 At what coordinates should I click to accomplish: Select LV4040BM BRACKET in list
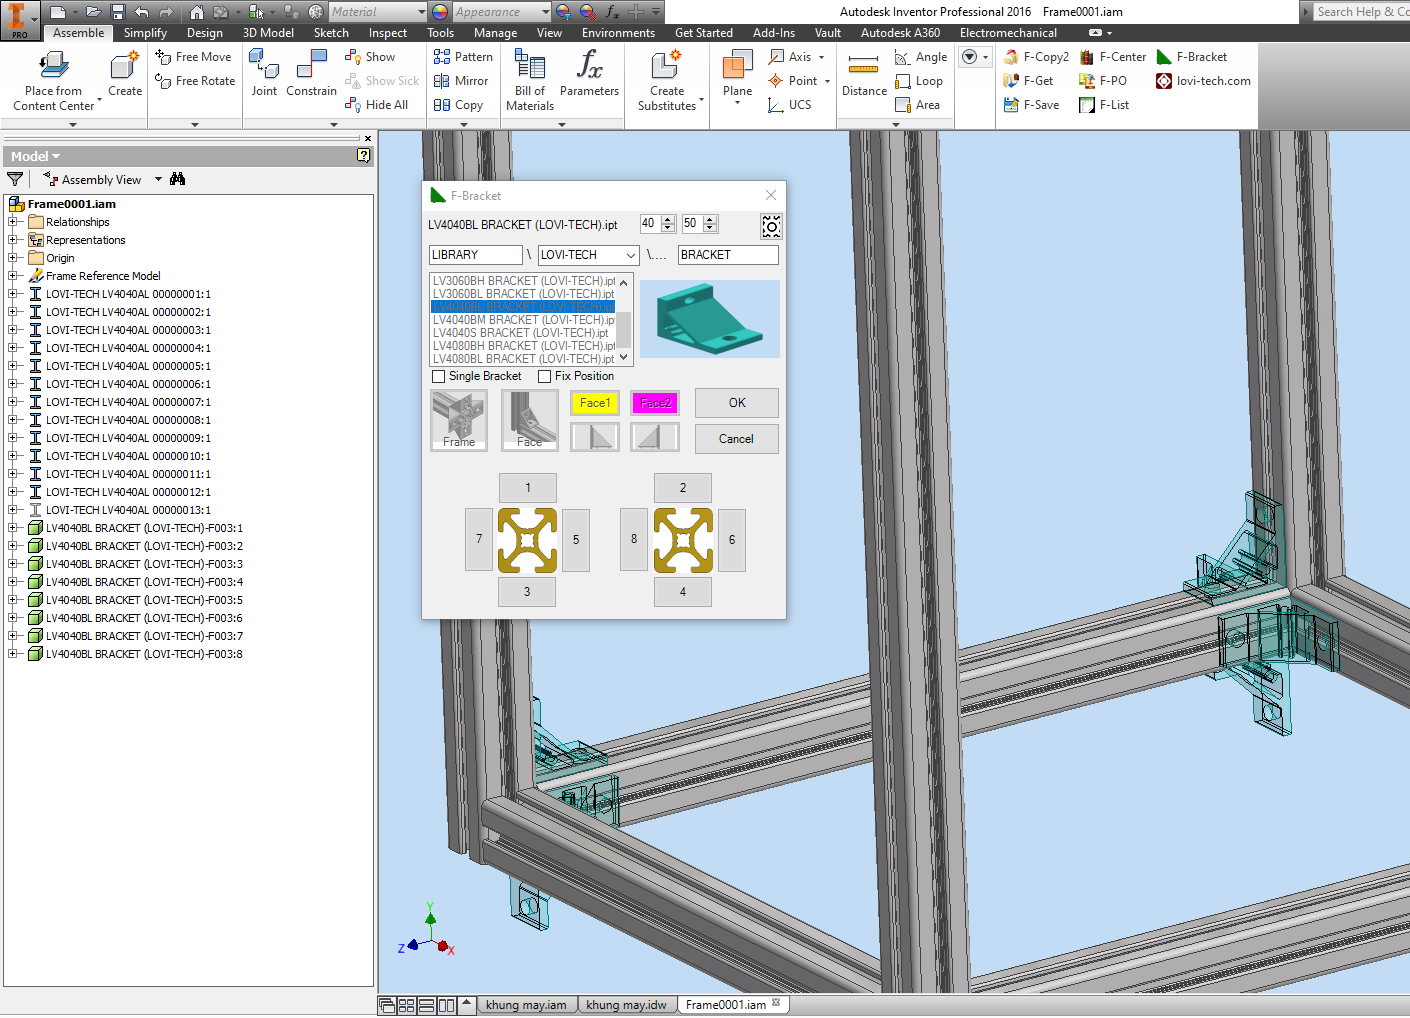coord(524,320)
